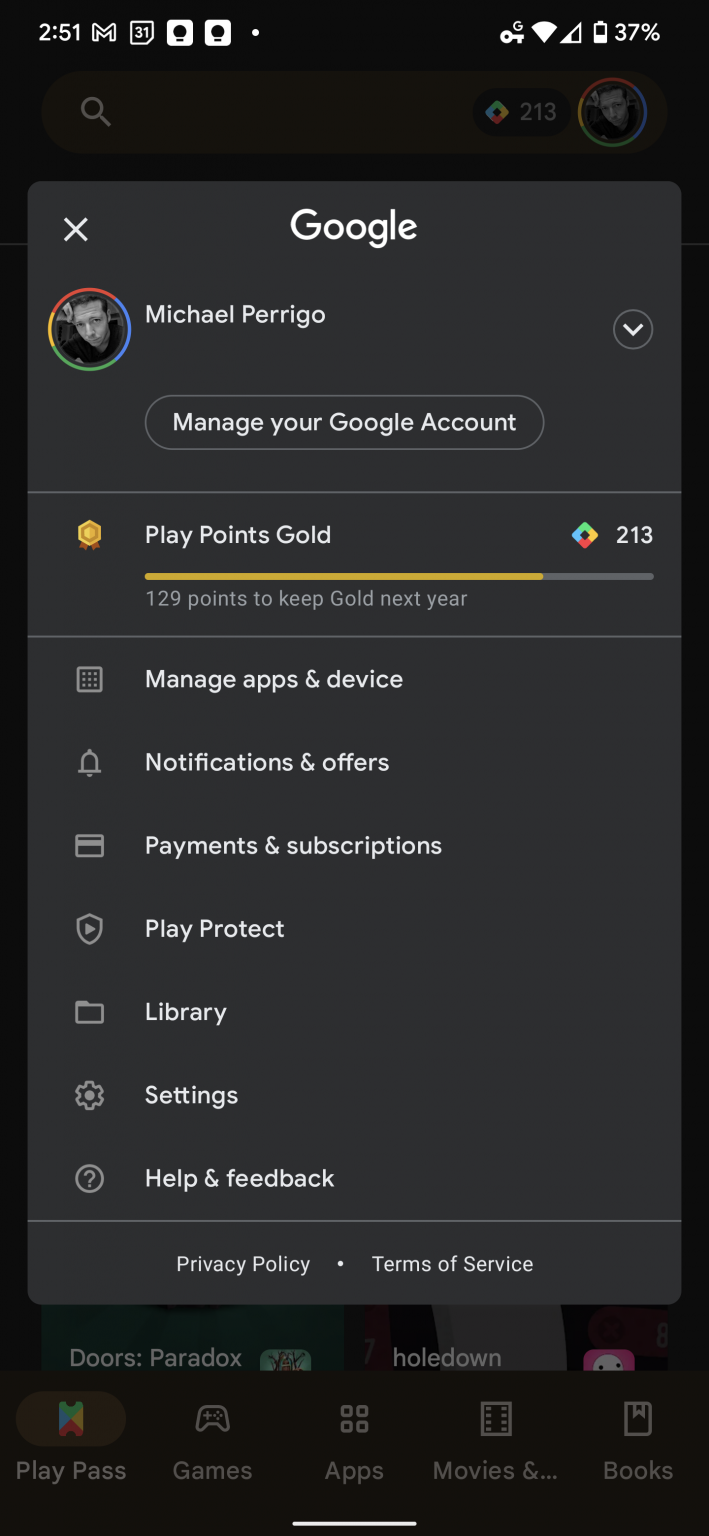Tap the Play Points progress bar
Image resolution: width=709 pixels, height=1536 pixels.
coord(399,576)
